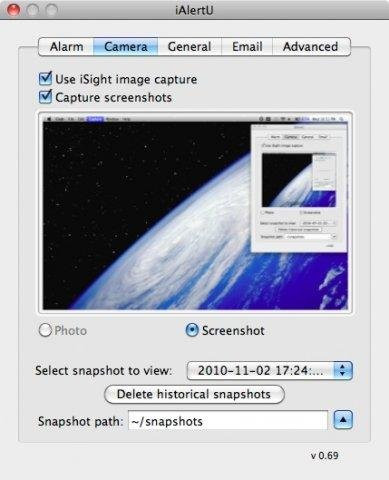Click the Snapshot path text field
The image size is (389, 480).
228,421
